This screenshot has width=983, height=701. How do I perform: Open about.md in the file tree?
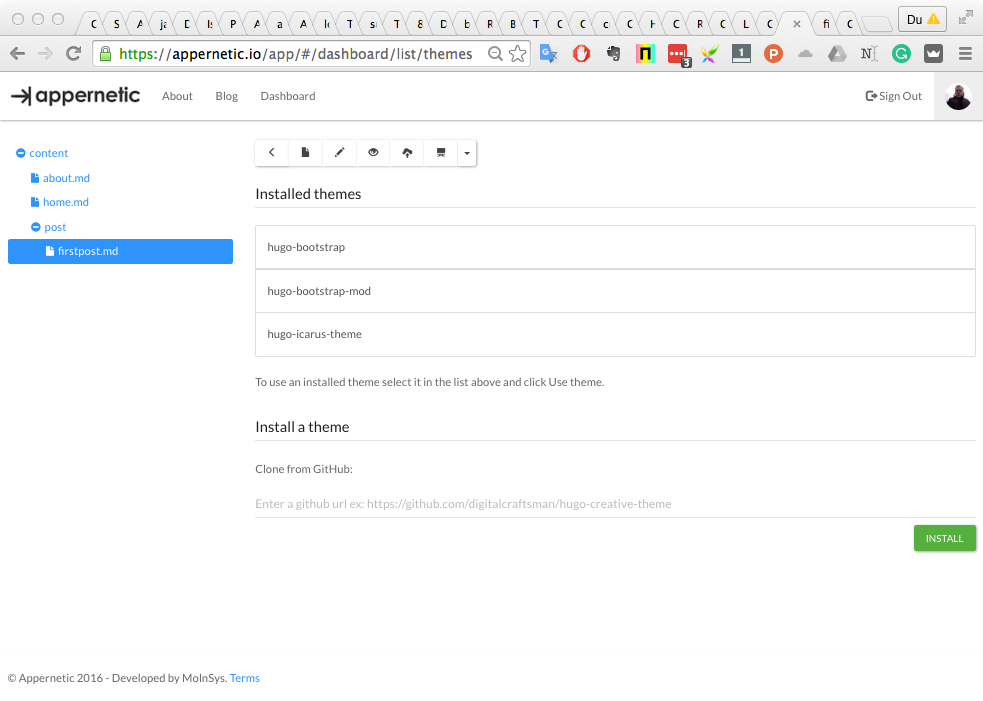(x=60, y=178)
